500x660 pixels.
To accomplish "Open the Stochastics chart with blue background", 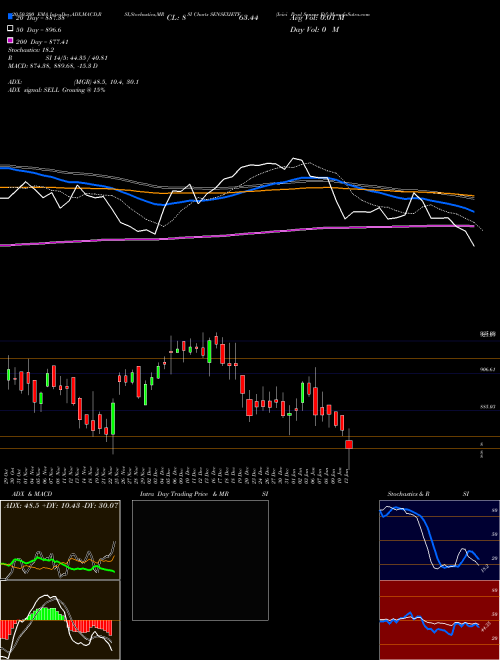I will (439, 540).
